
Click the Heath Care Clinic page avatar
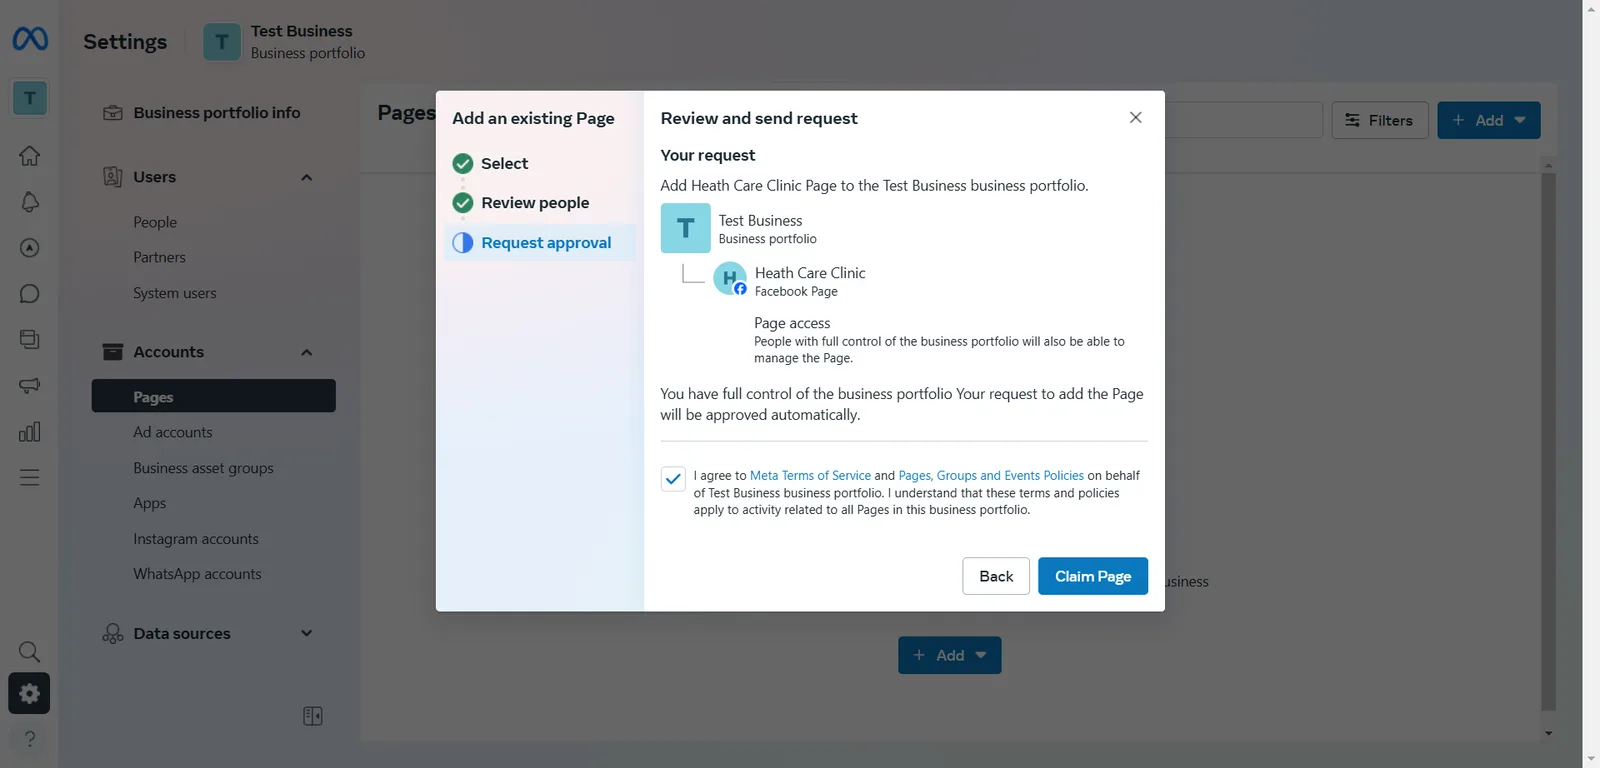[x=730, y=278]
